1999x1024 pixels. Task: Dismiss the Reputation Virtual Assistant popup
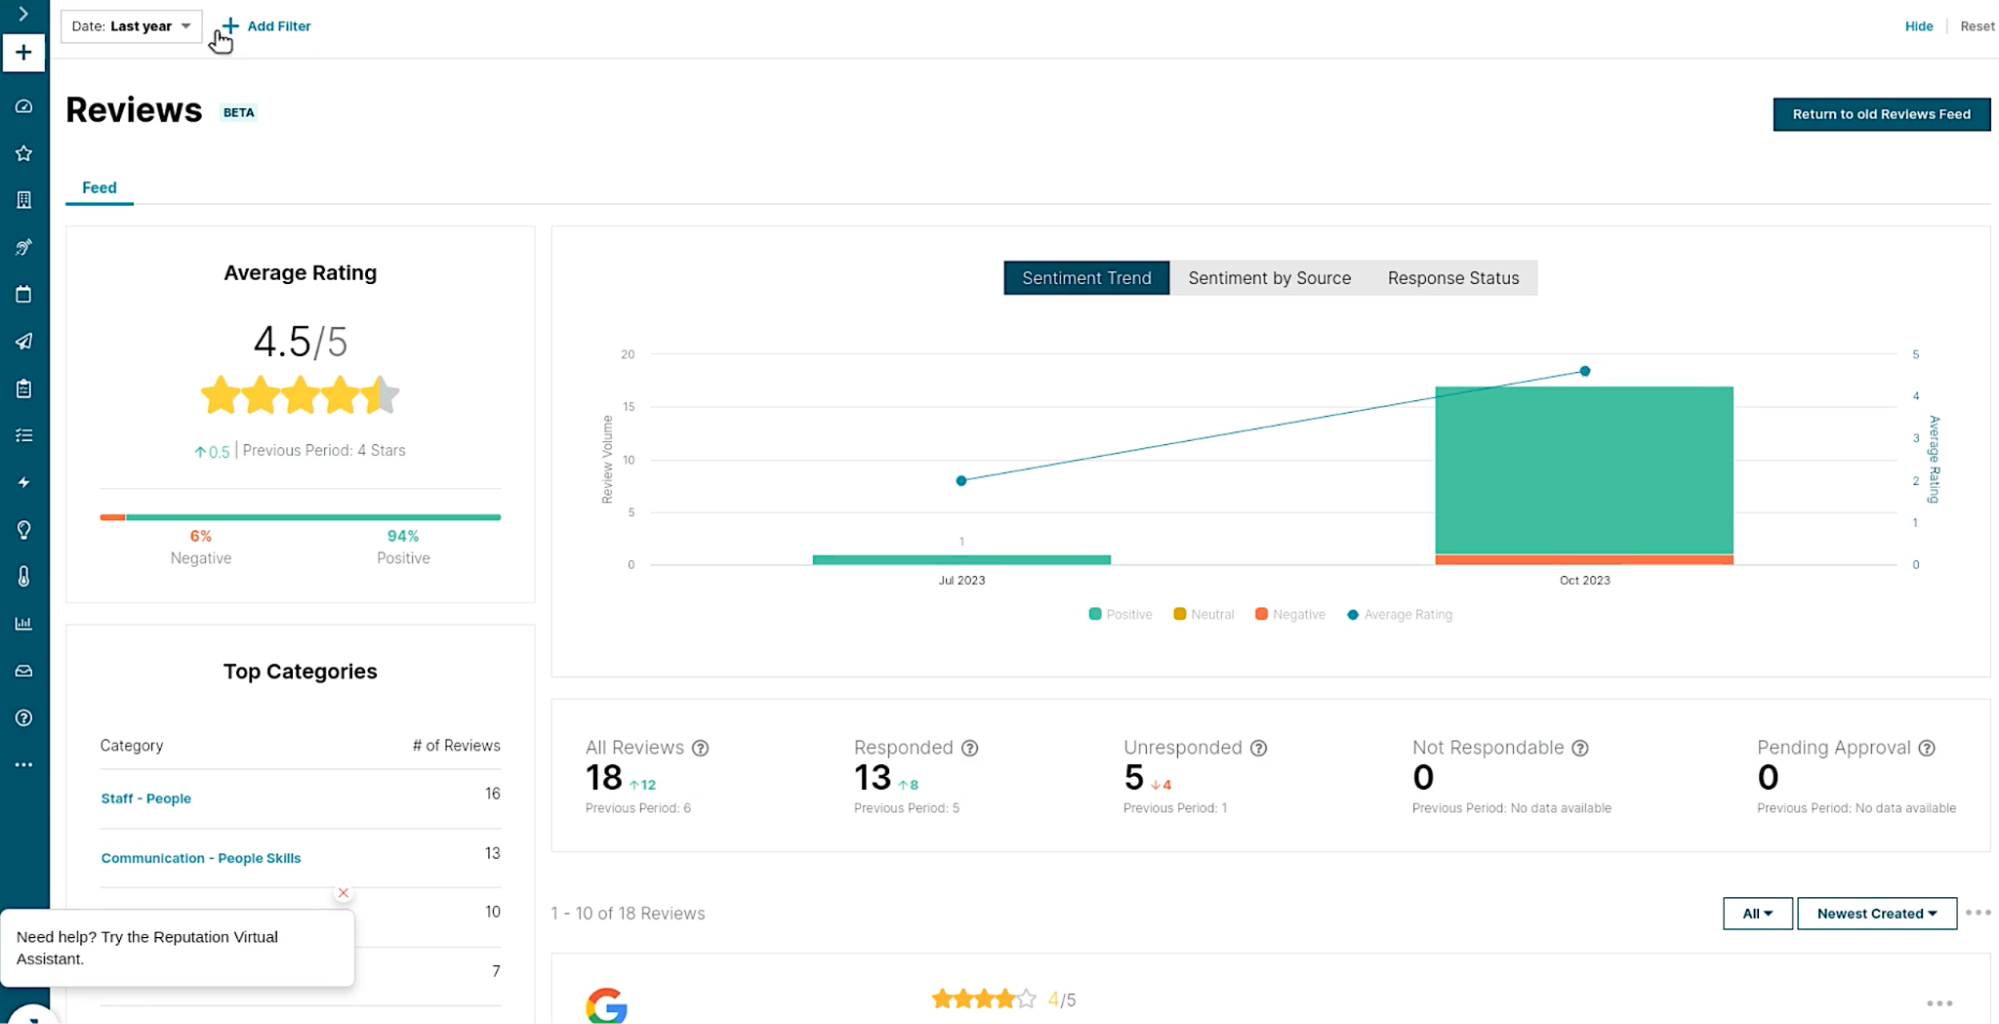coord(343,892)
